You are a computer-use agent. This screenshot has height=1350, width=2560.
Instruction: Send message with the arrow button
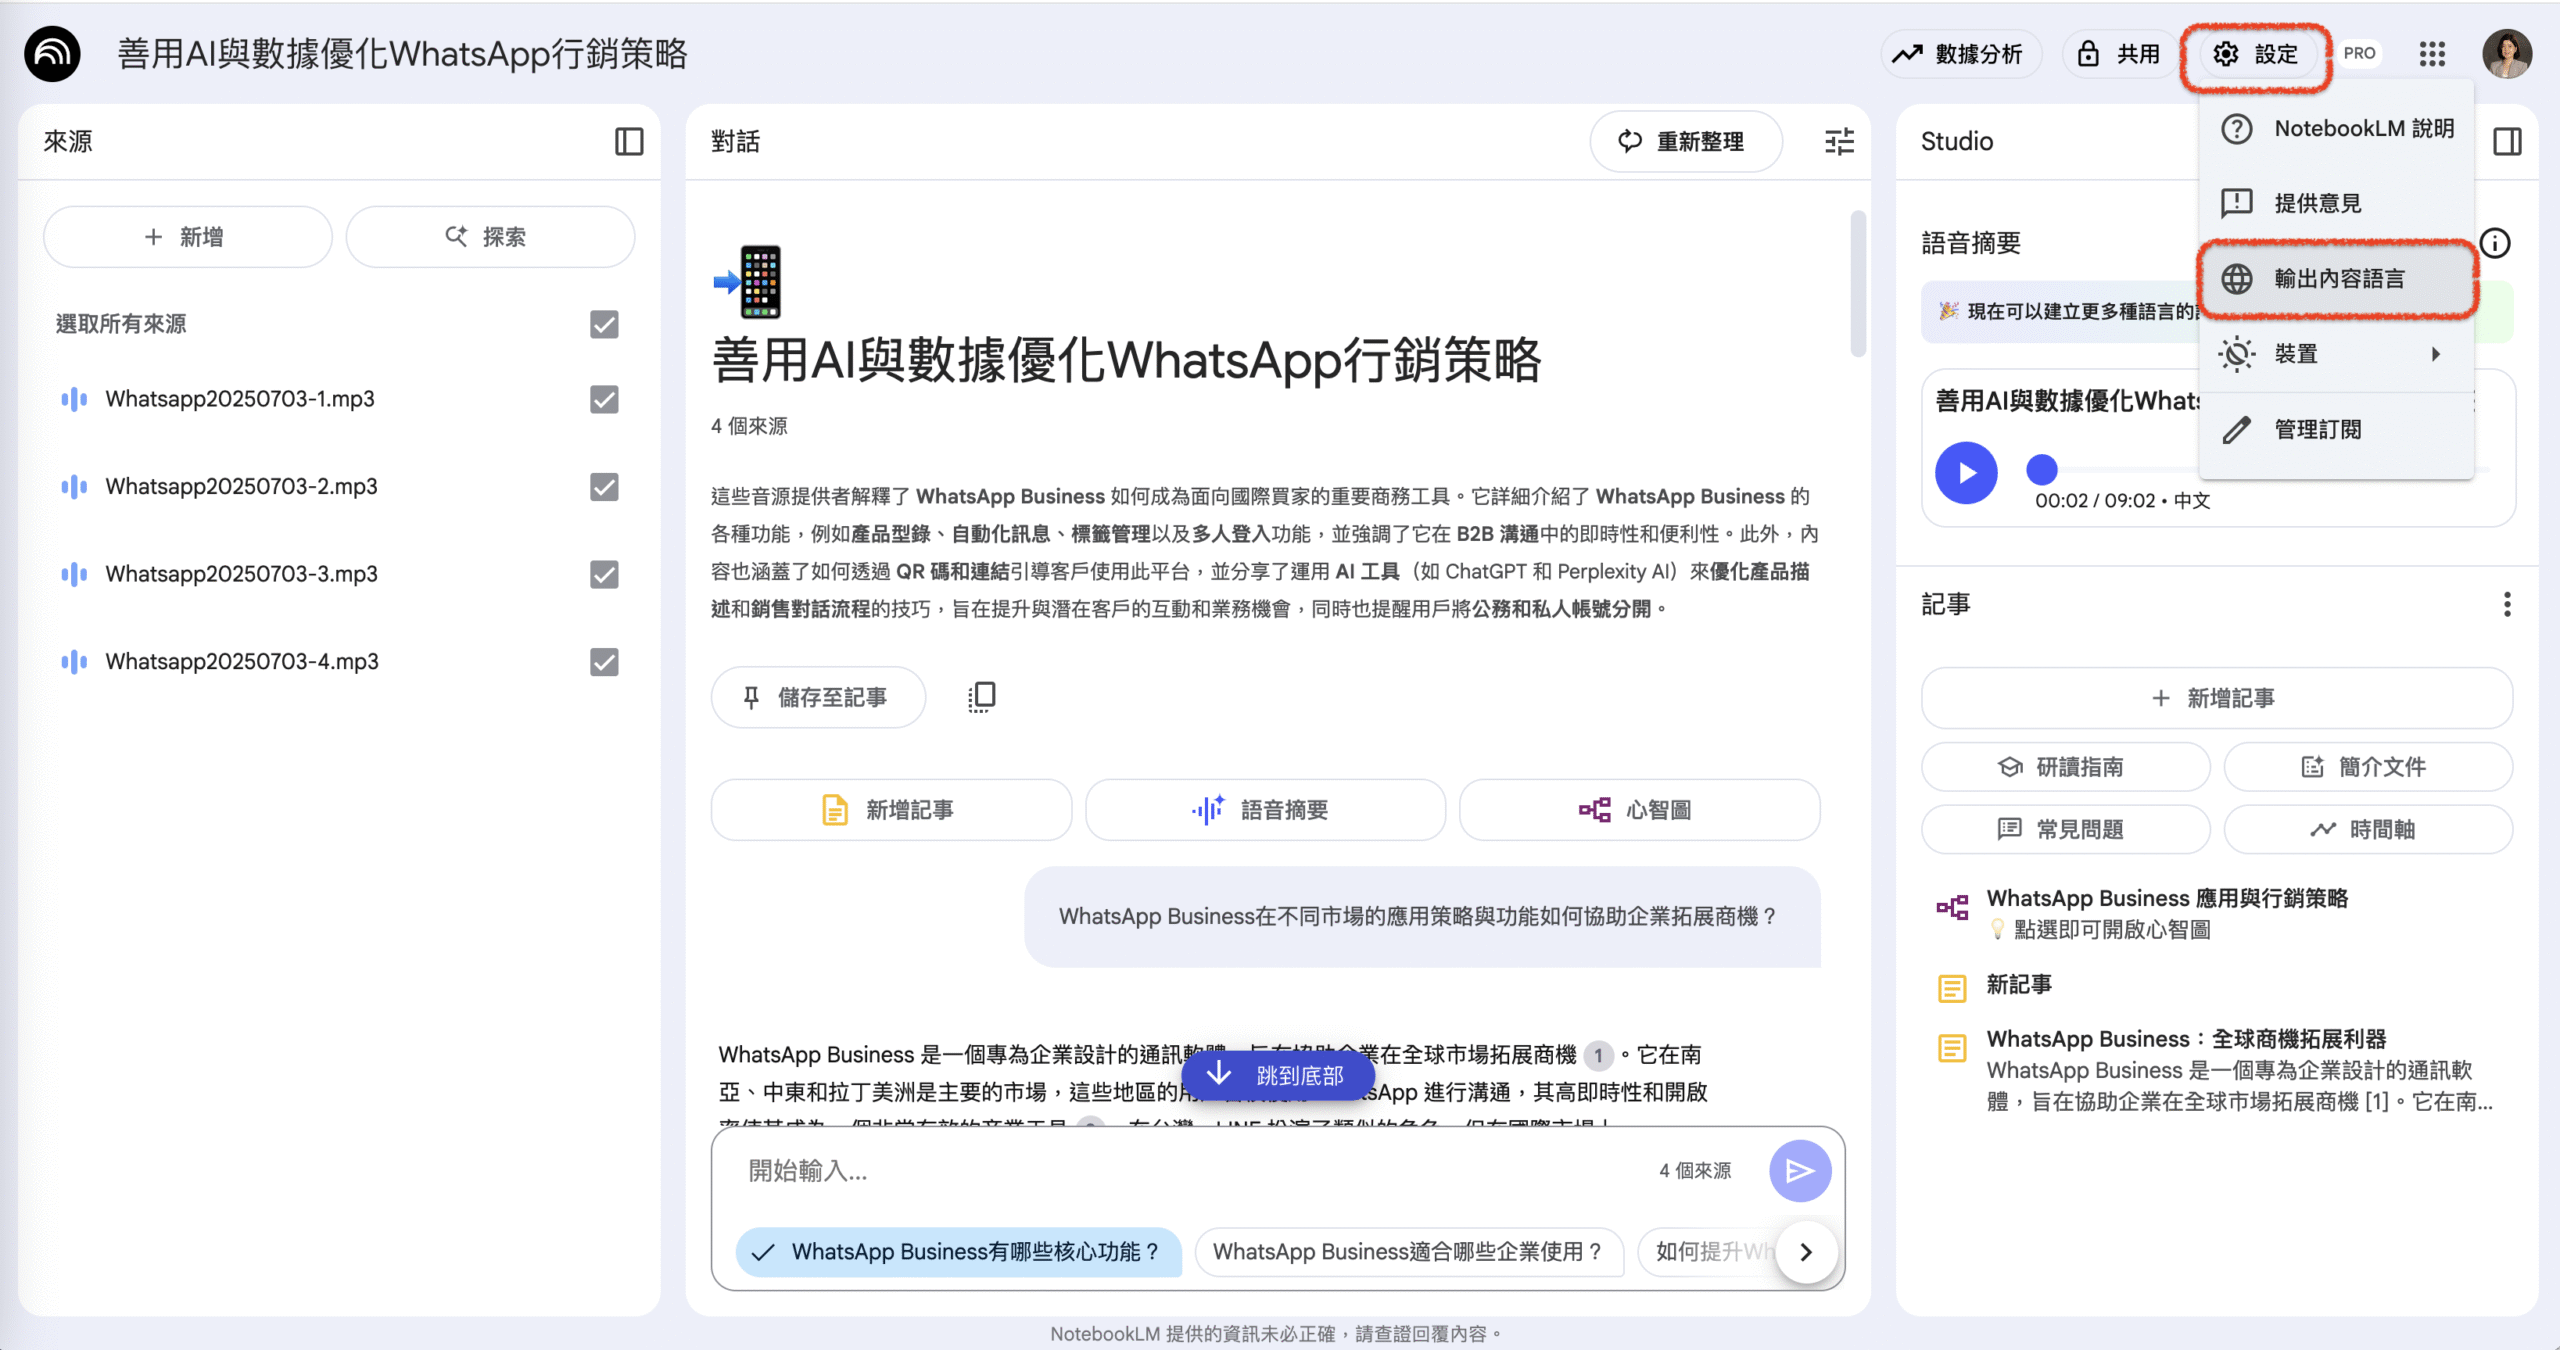point(1800,1171)
